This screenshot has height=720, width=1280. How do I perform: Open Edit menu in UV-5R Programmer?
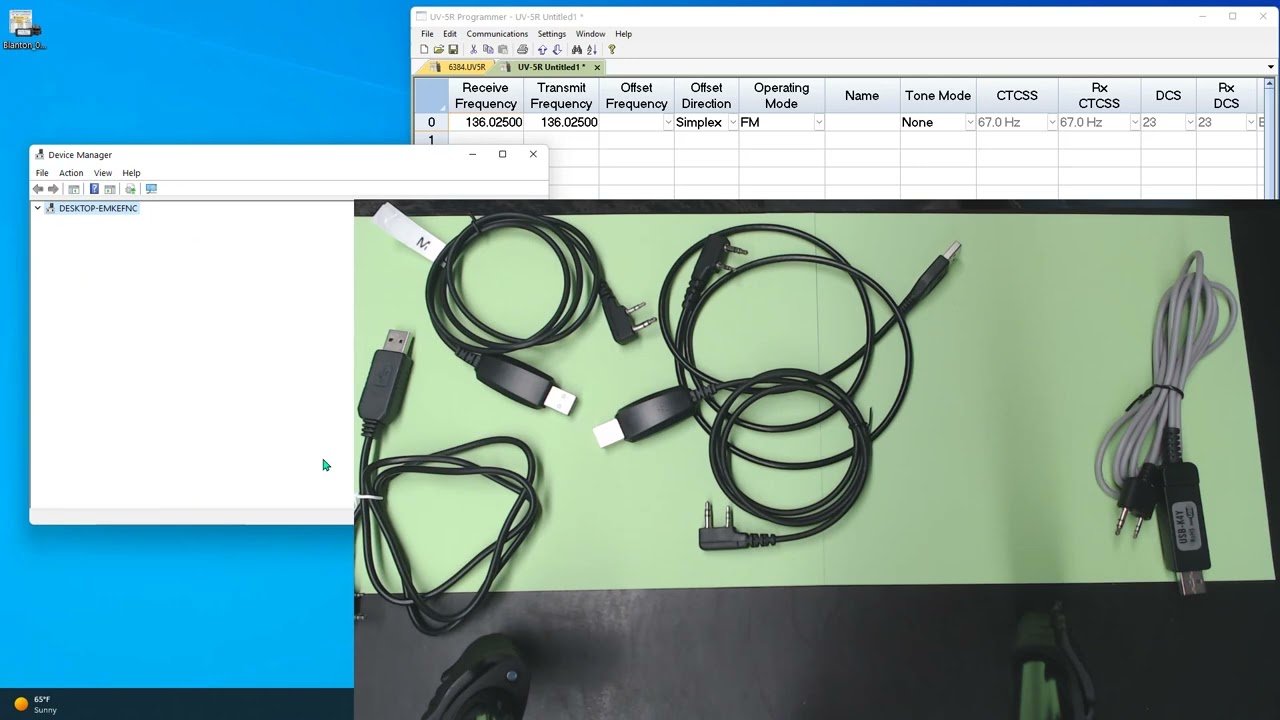450,34
